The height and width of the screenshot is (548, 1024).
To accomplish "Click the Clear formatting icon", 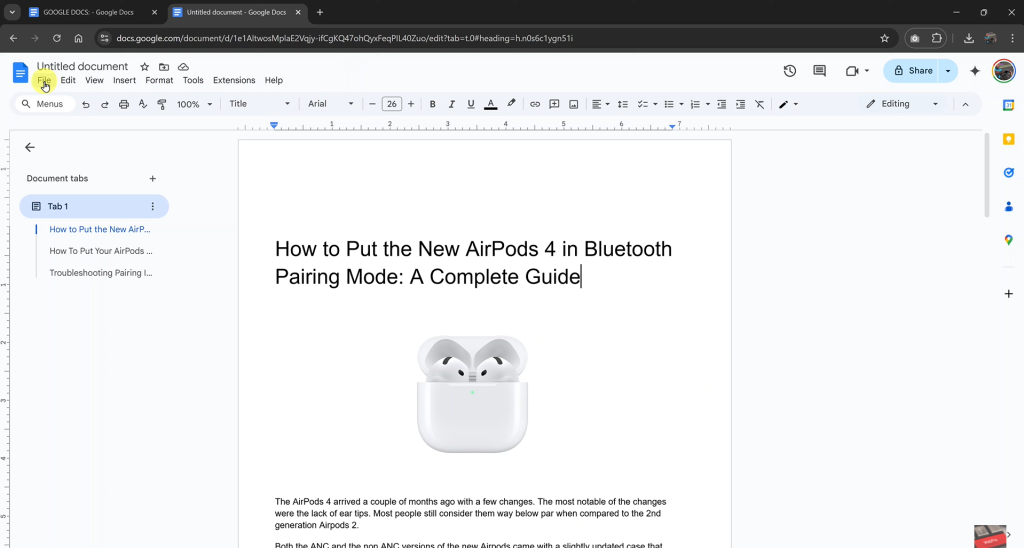I will [760, 104].
